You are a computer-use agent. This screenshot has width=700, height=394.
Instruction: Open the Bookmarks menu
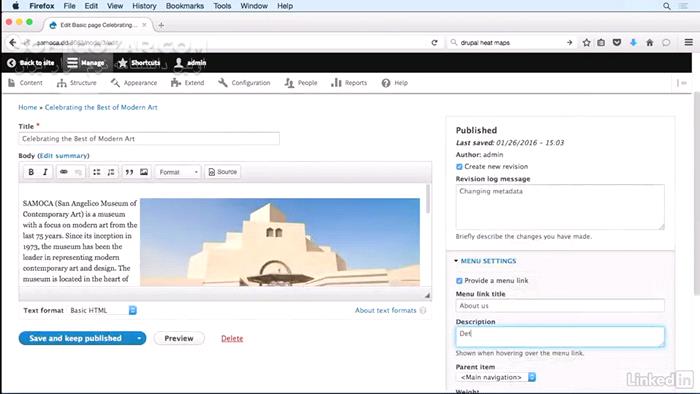(x=185, y=6)
